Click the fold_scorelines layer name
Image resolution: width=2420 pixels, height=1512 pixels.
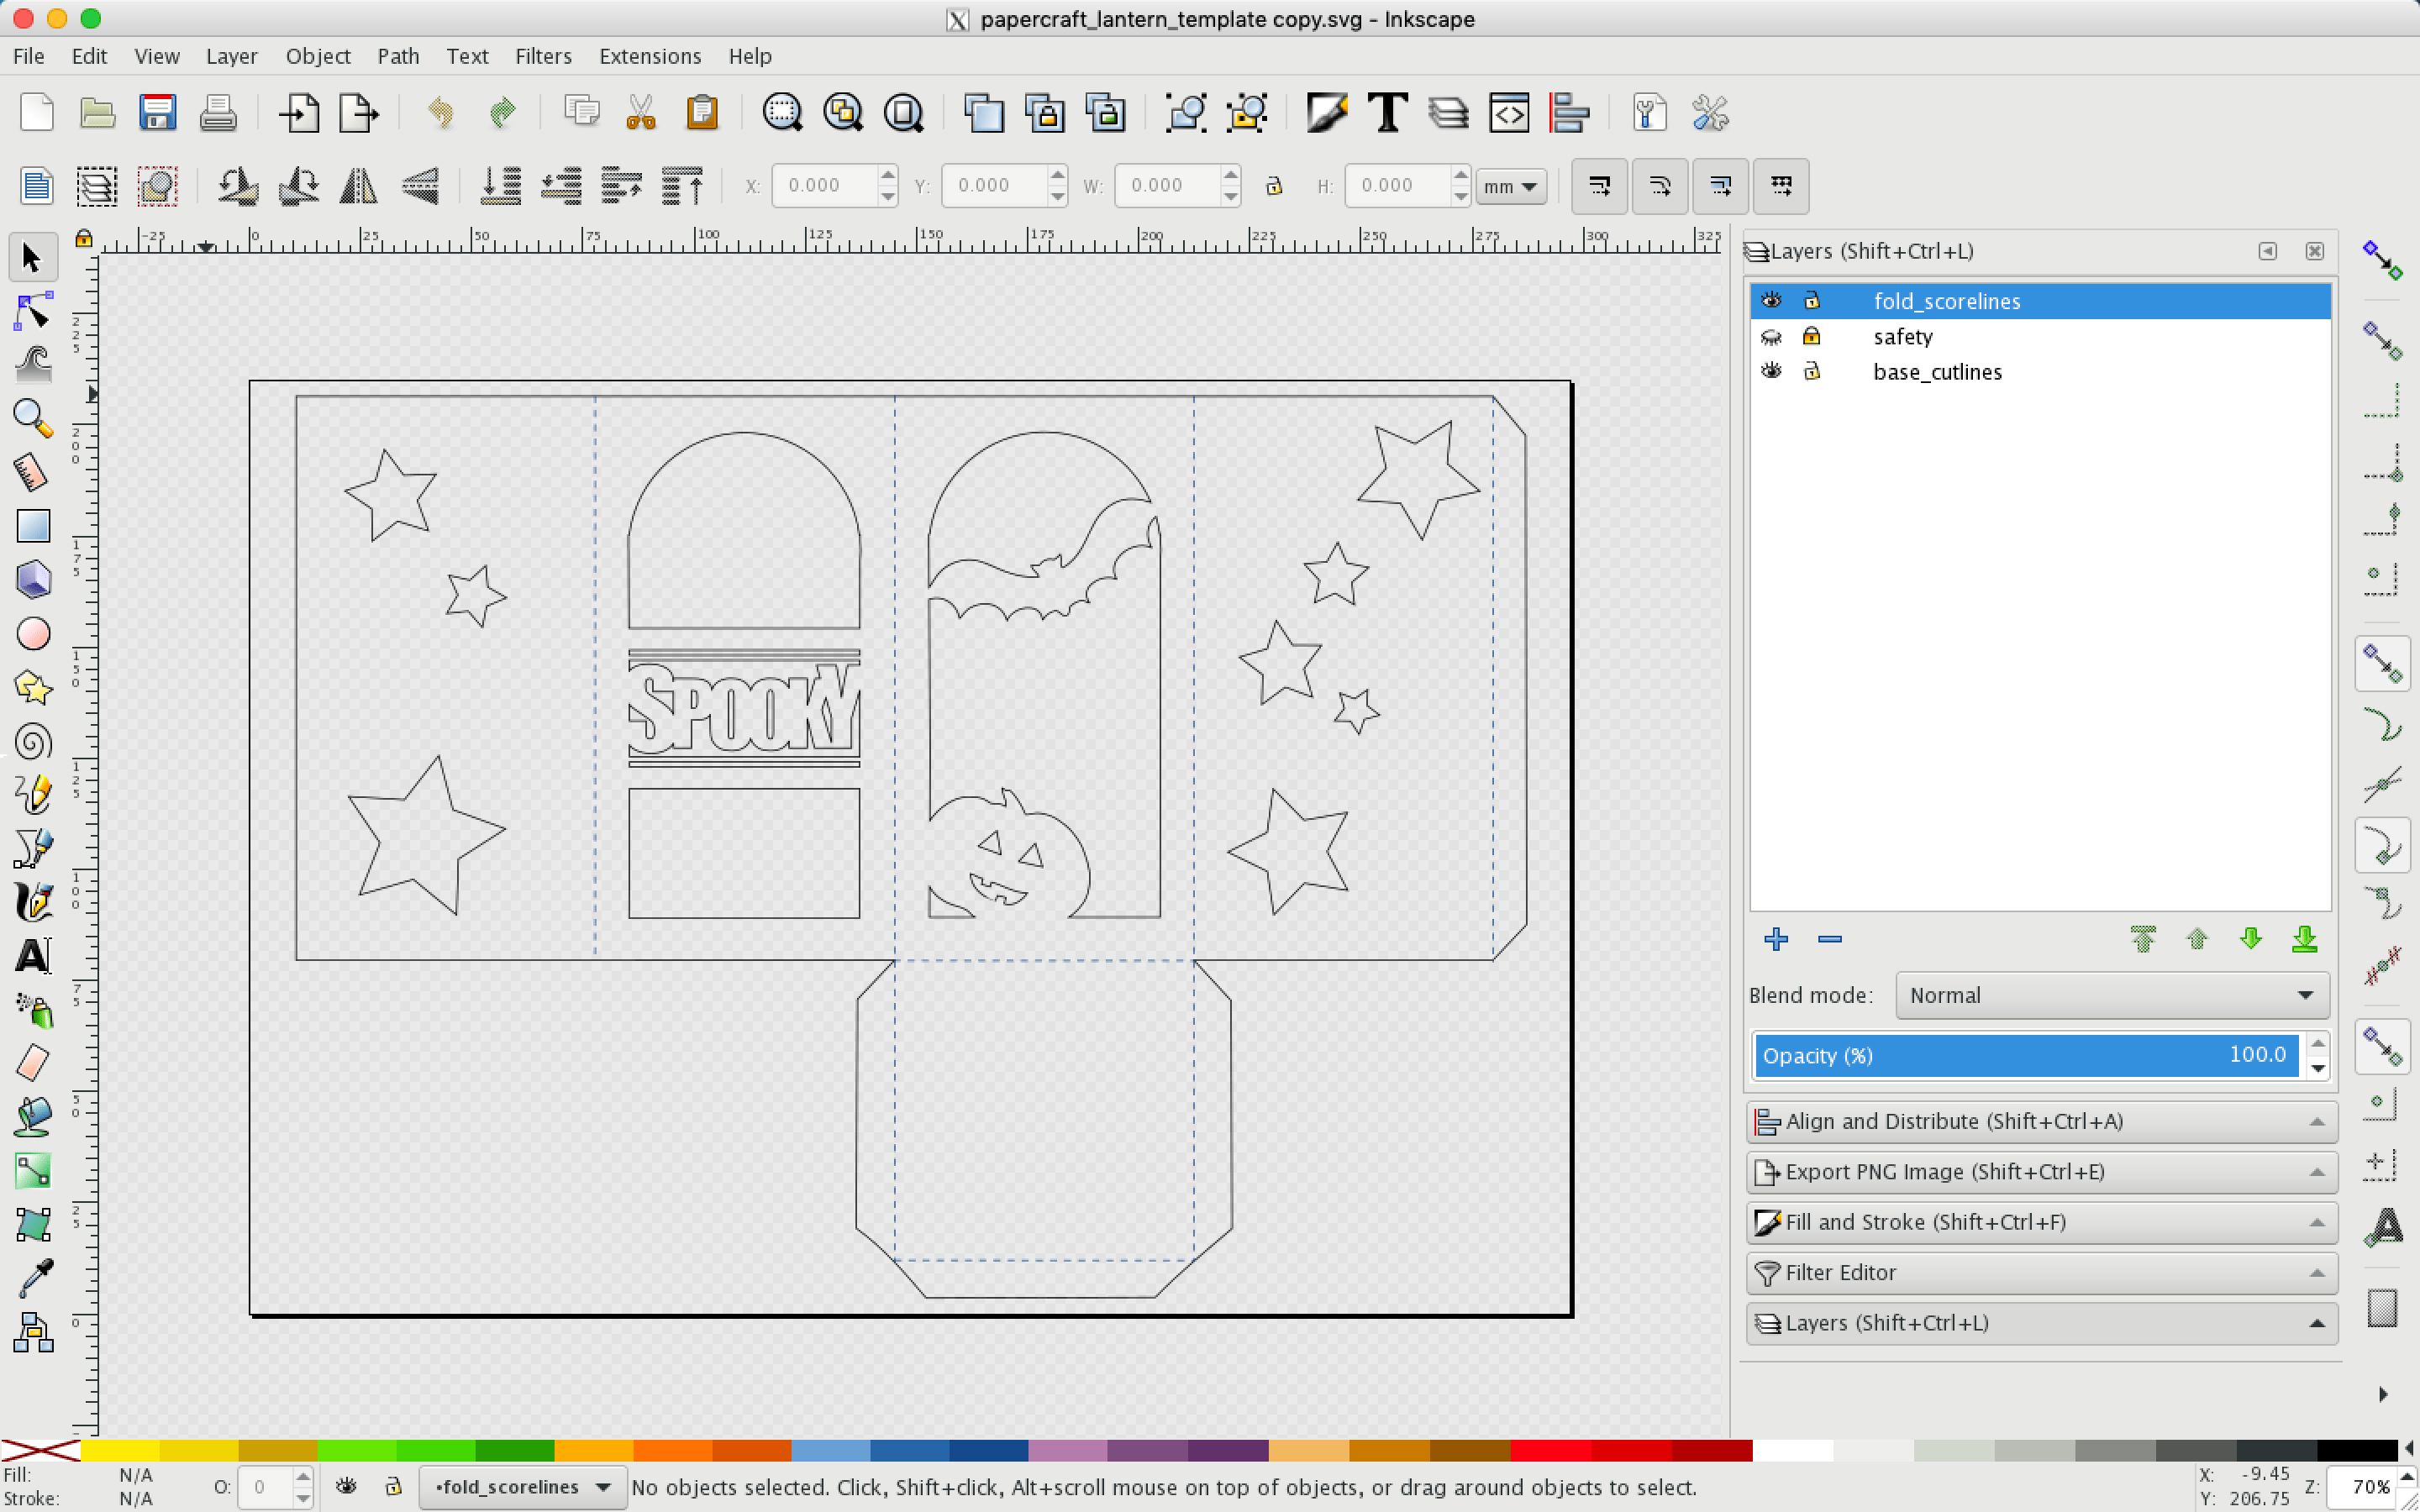[1946, 302]
